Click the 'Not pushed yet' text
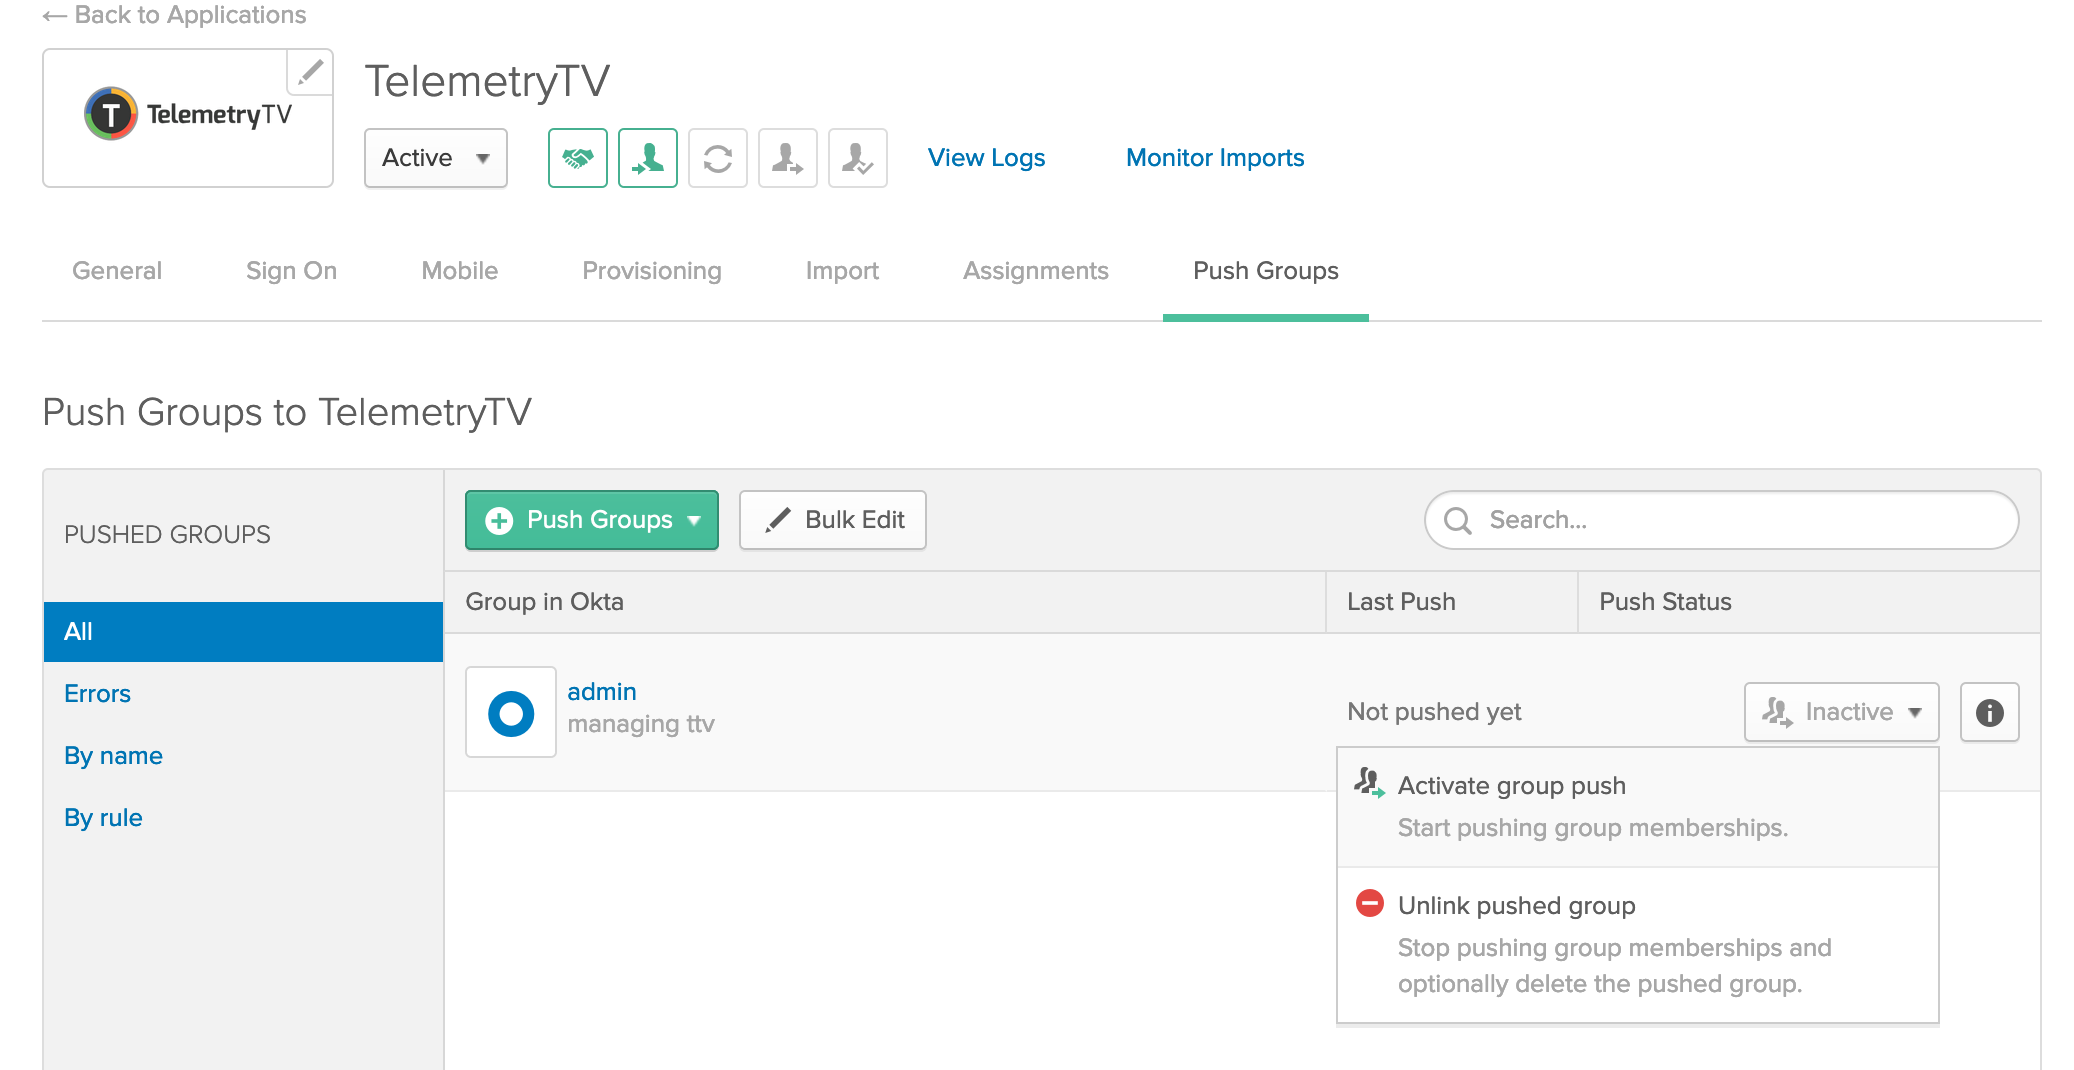The width and height of the screenshot is (2074, 1070). 1434,712
